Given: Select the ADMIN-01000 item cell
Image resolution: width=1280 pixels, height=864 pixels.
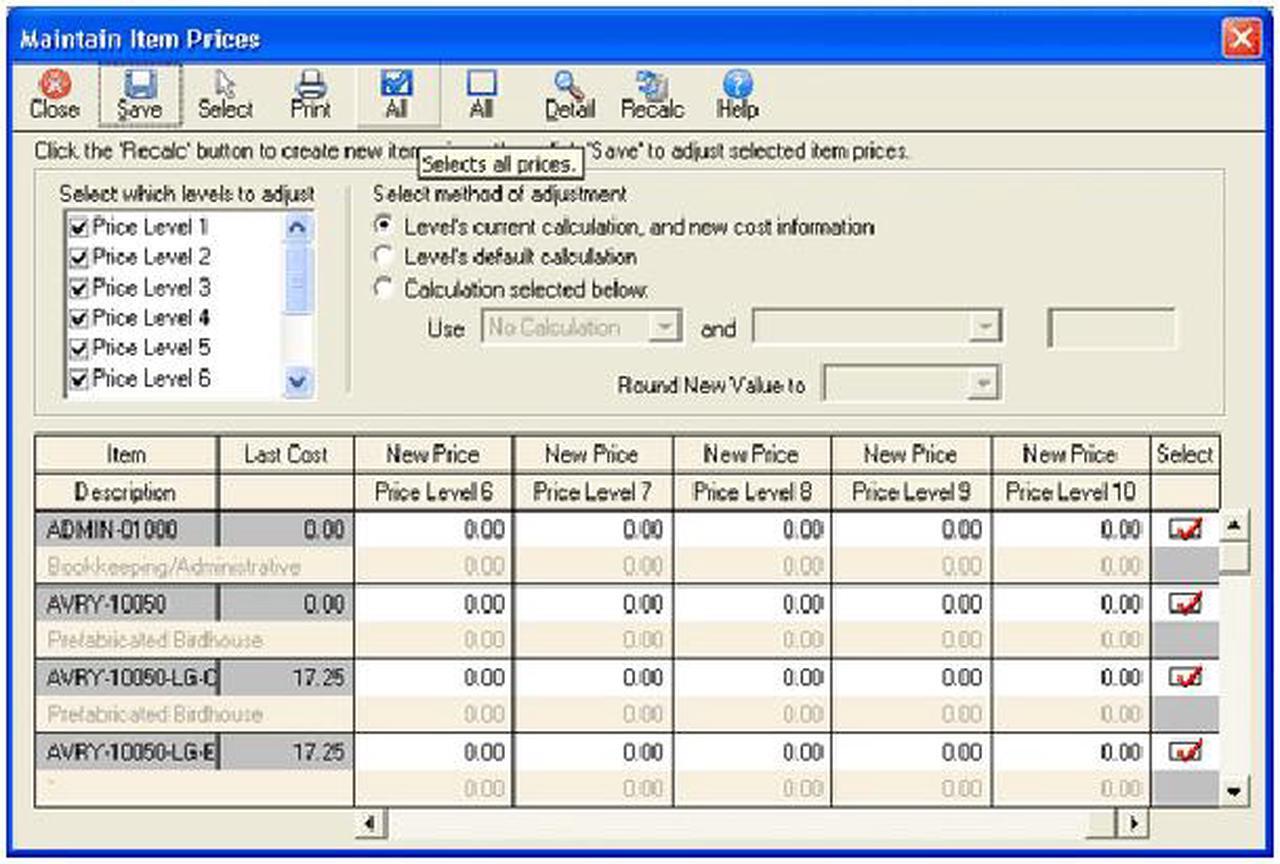Looking at the screenshot, I should (x=127, y=530).
